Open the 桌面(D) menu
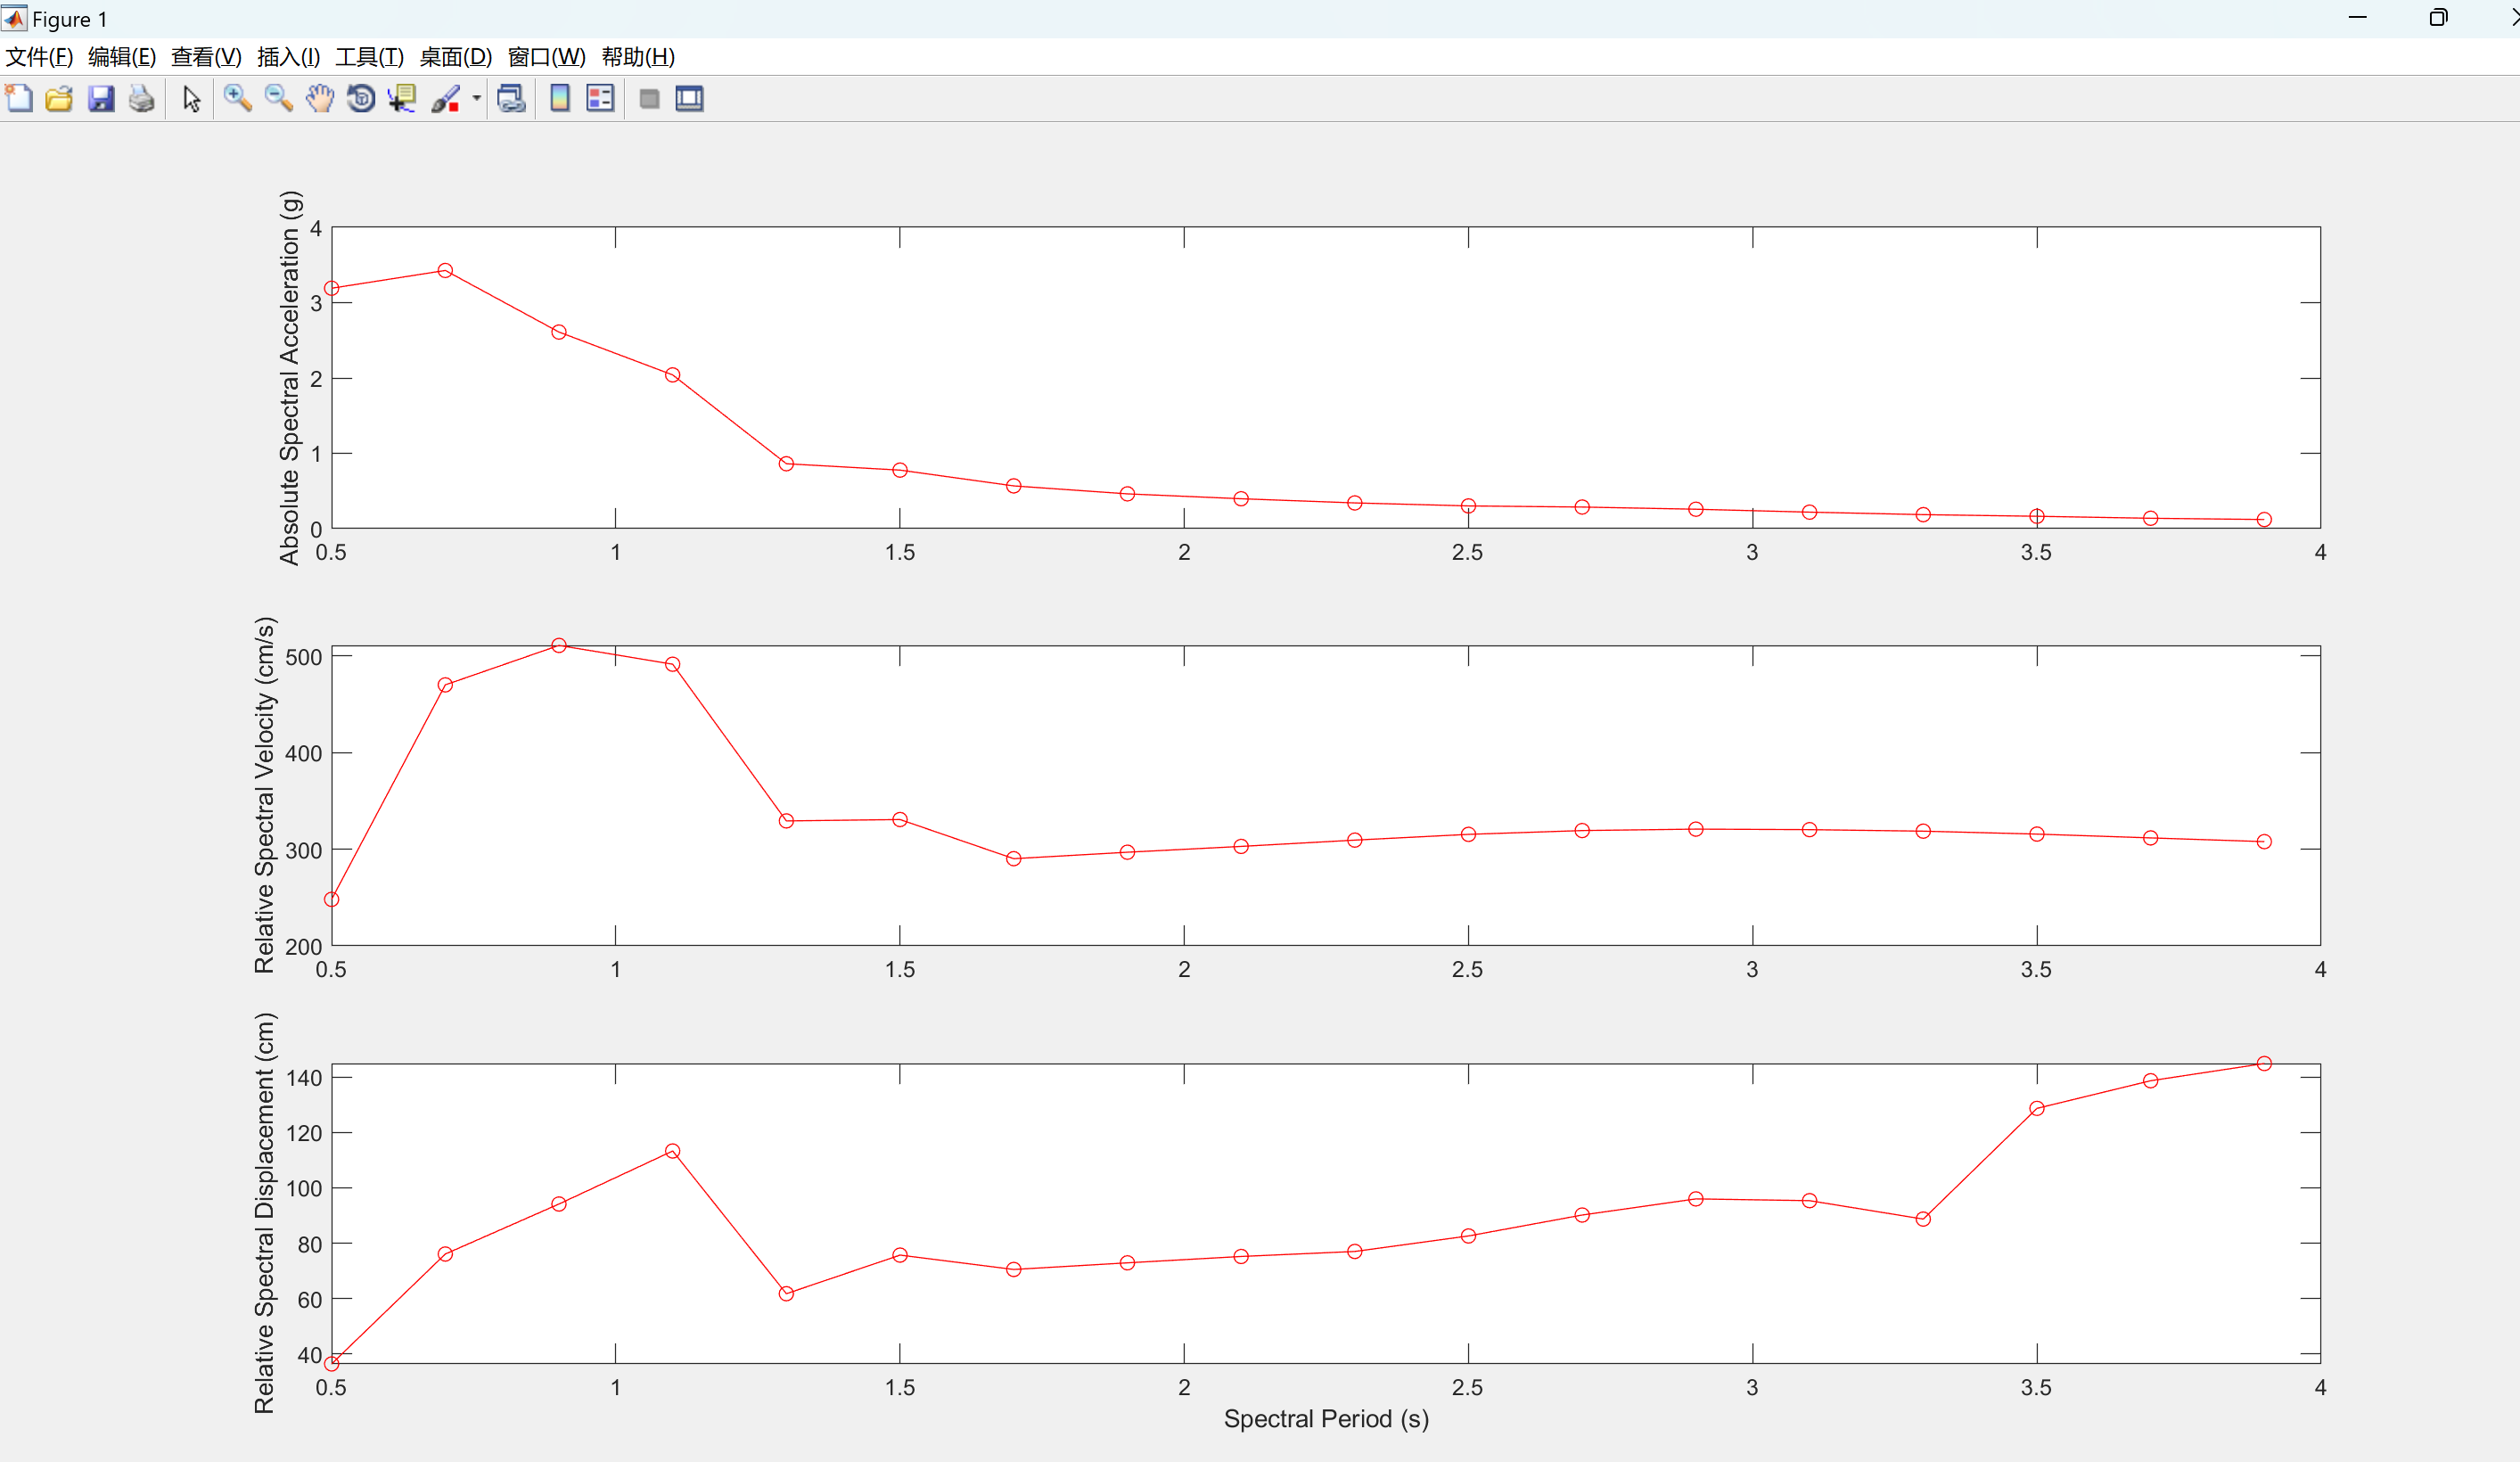This screenshot has width=2520, height=1462. tap(456, 57)
